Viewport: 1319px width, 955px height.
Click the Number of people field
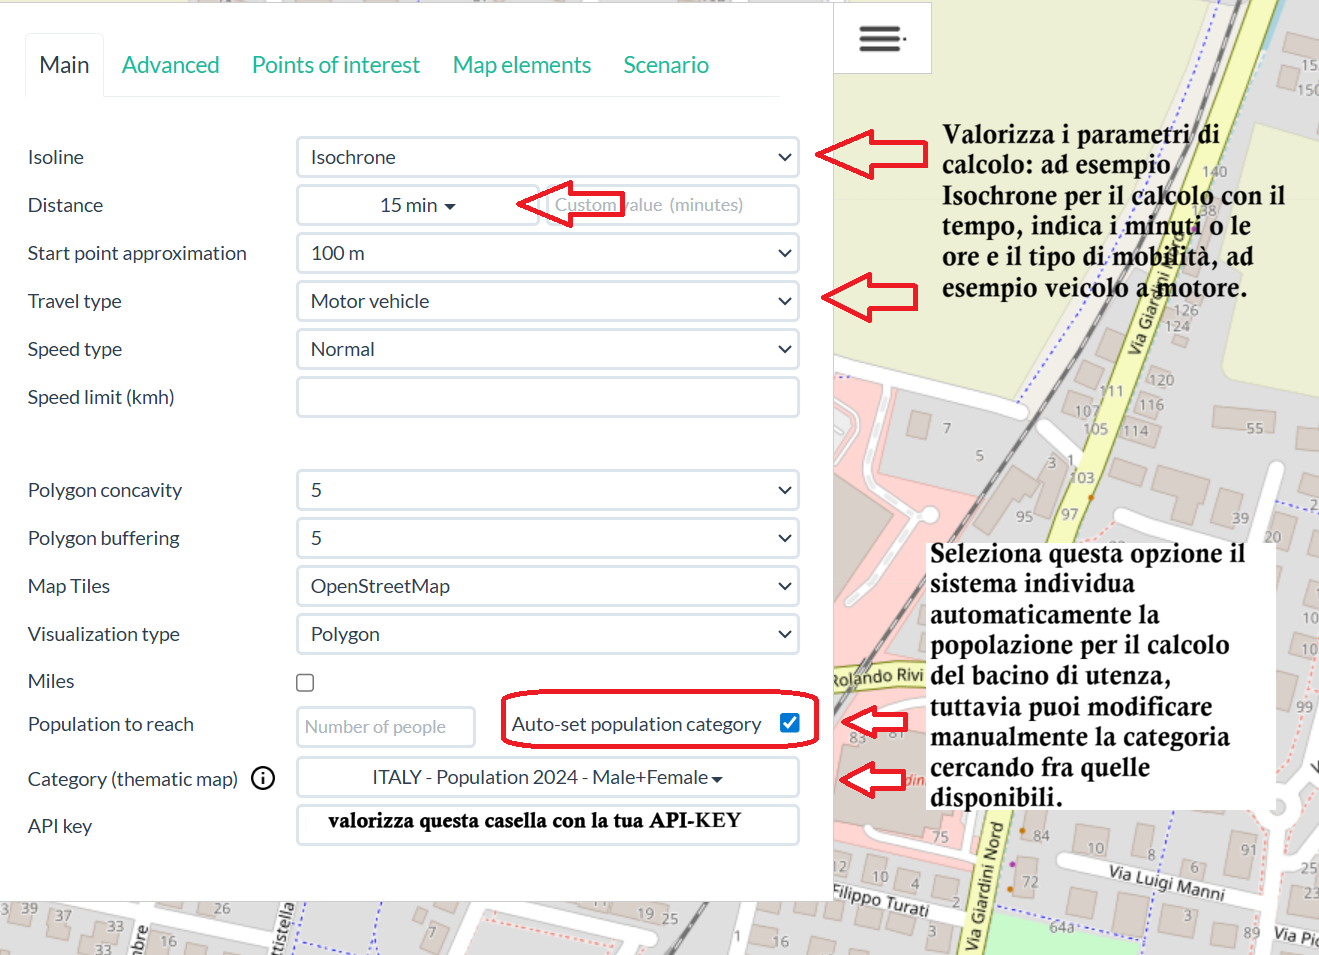(x=385, y=727)
